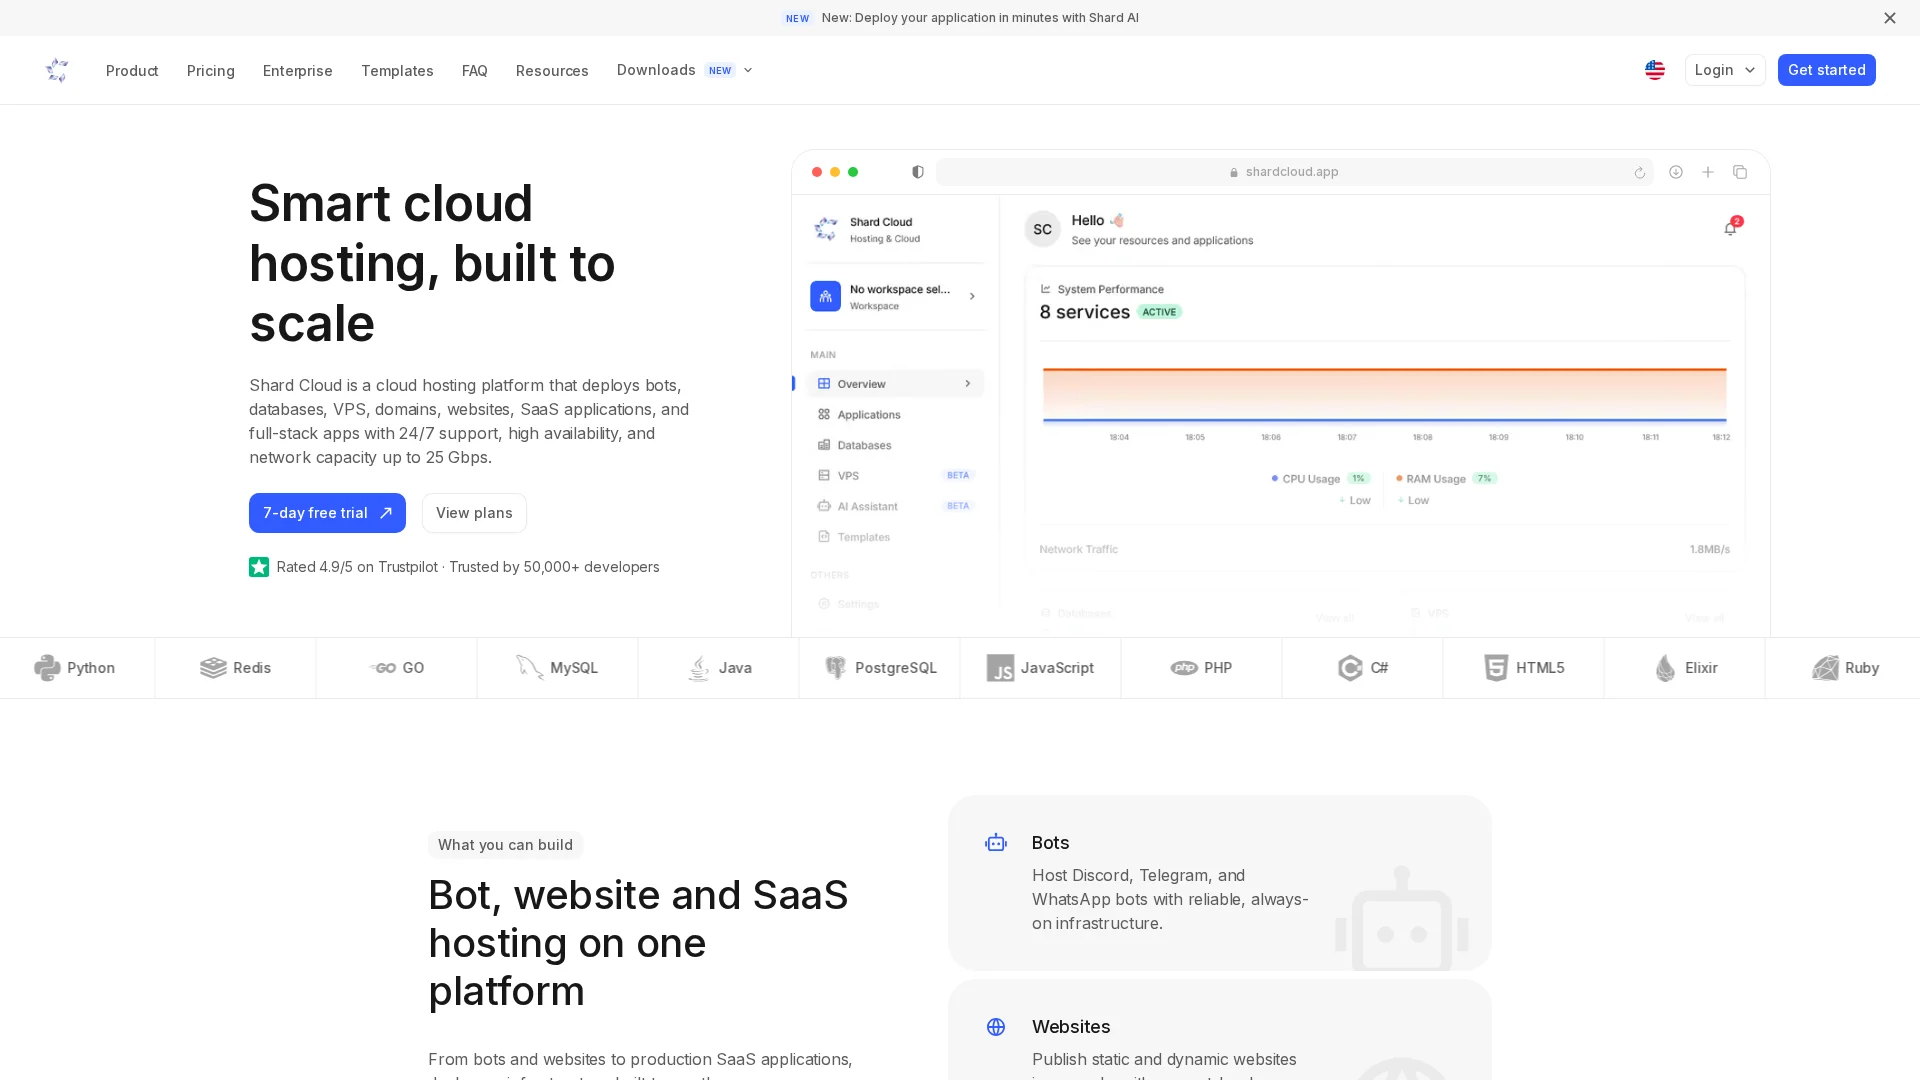Click the JavaScript JS icon
This screenshot has height=1080, width=1920.
[1000, 668]
